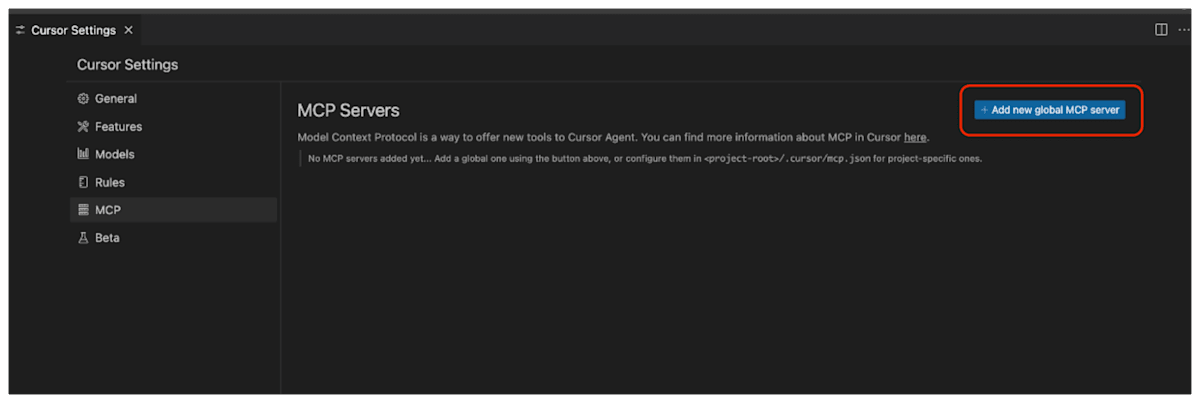
Task: Click the Cursor Settings page title
Action: 127,65
